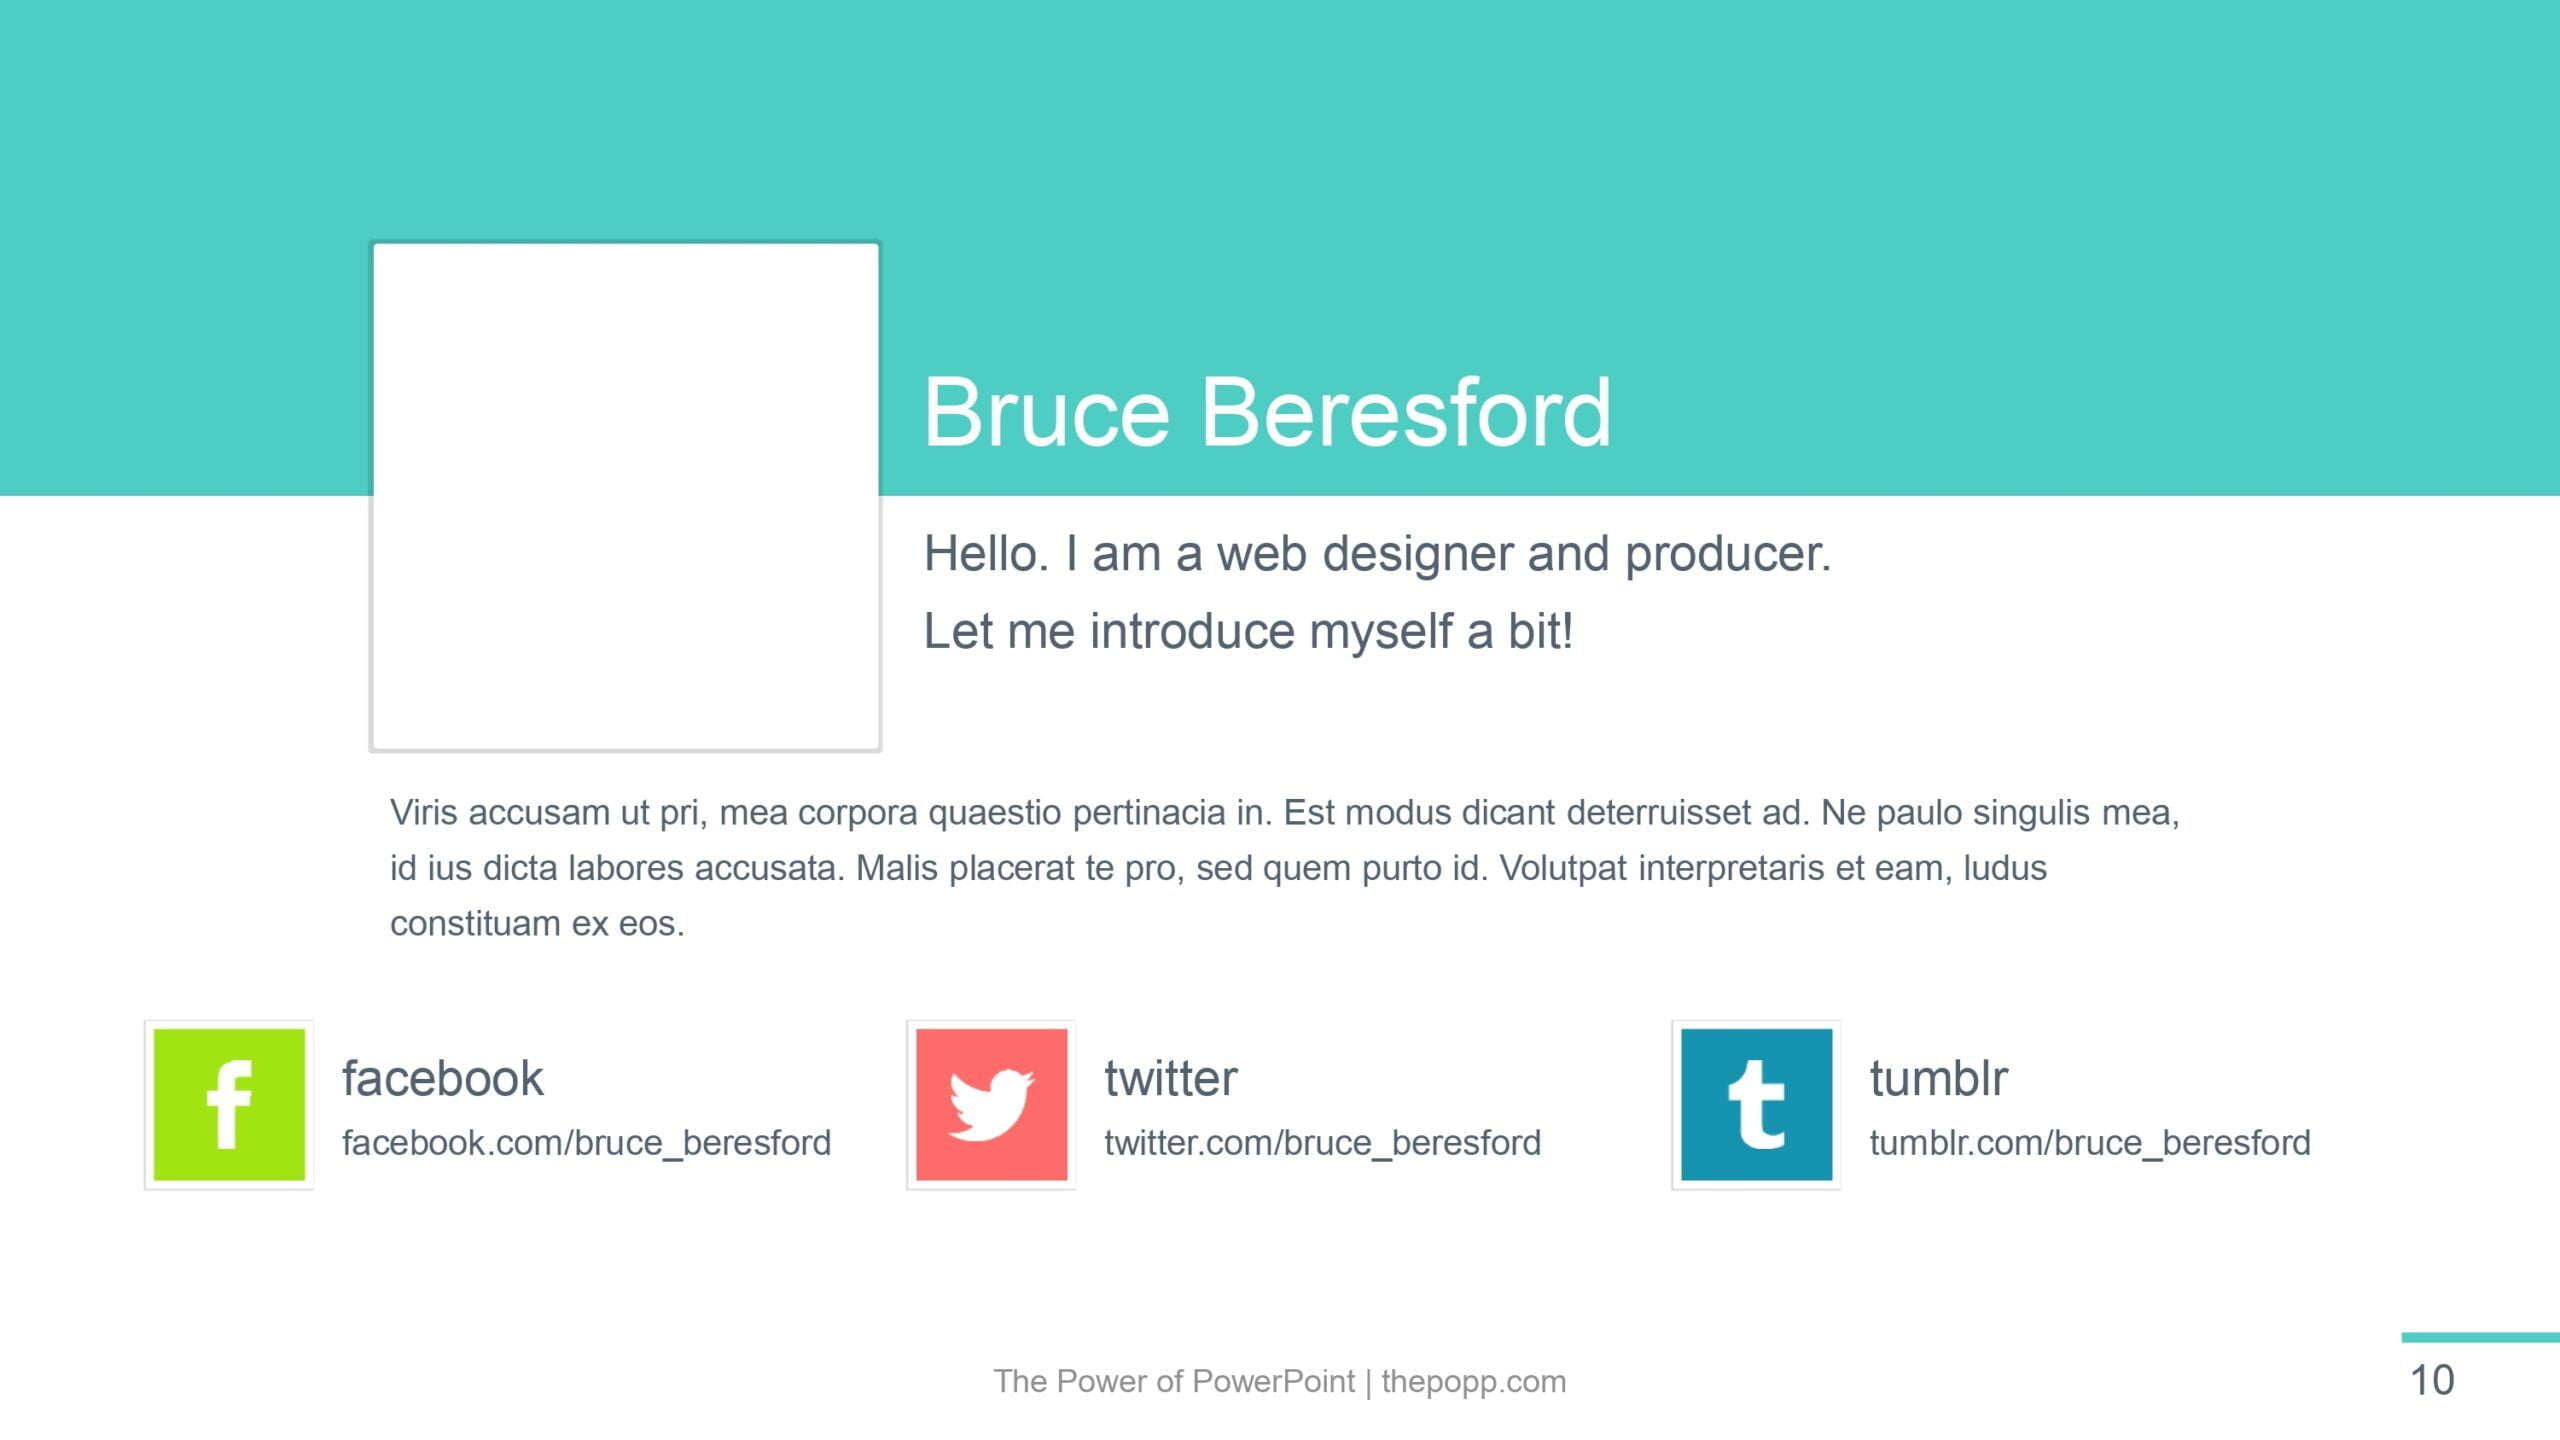Click the slide number 10
The image size is (2560, 1440).
[2432, 1381]
